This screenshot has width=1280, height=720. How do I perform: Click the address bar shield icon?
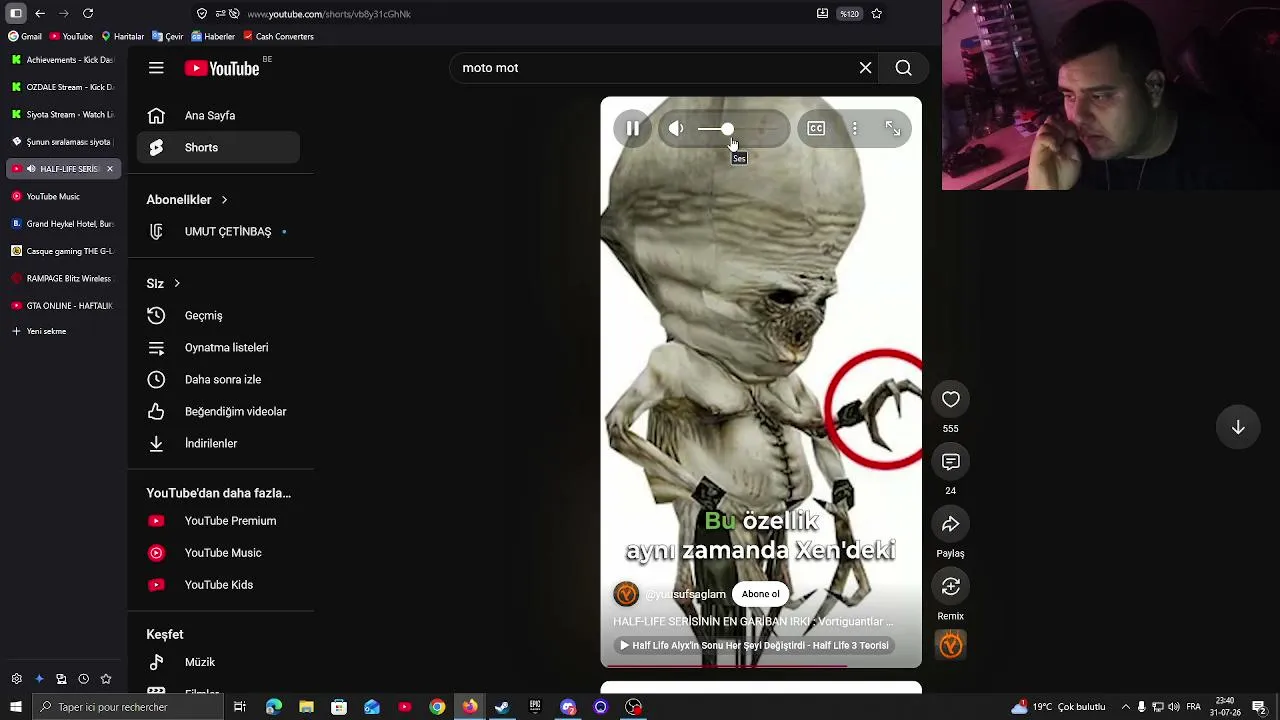[x=202, y=14]
